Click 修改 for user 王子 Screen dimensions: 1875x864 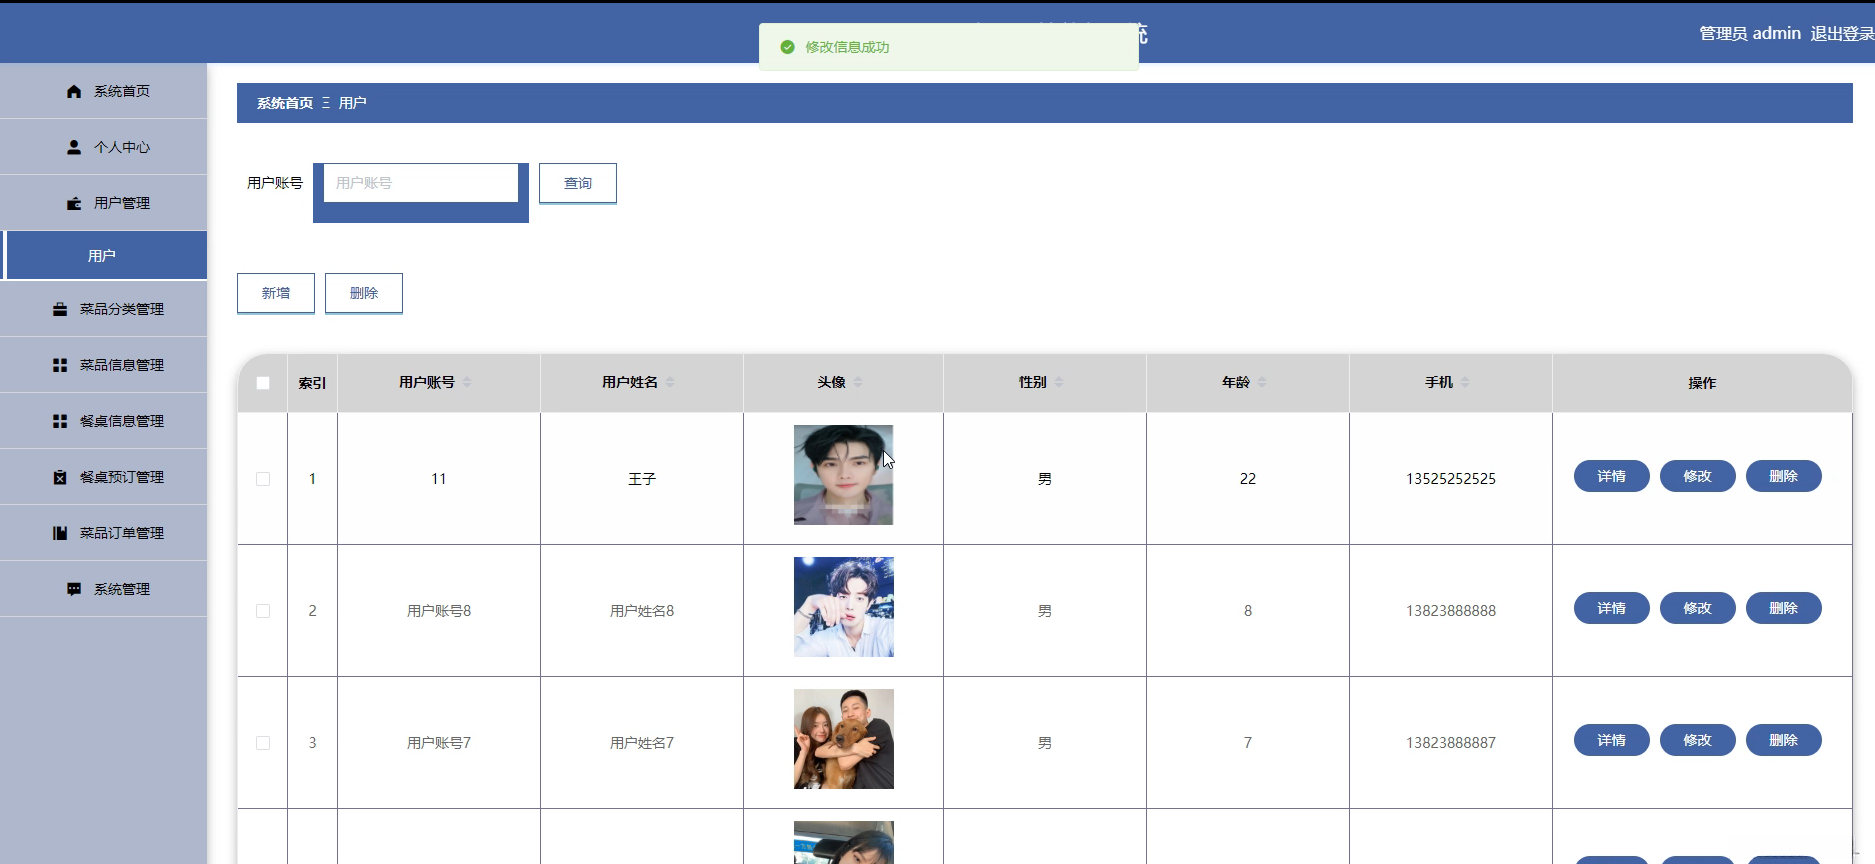(x=1698, y=476)
